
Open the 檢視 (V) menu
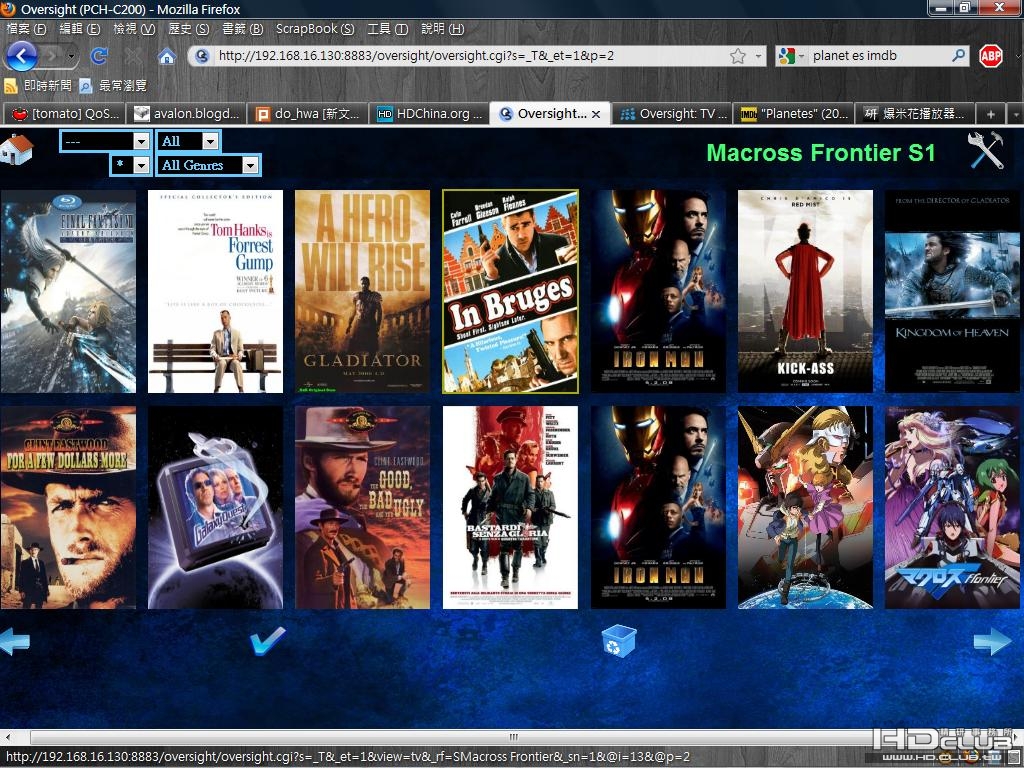pos(134,29)
